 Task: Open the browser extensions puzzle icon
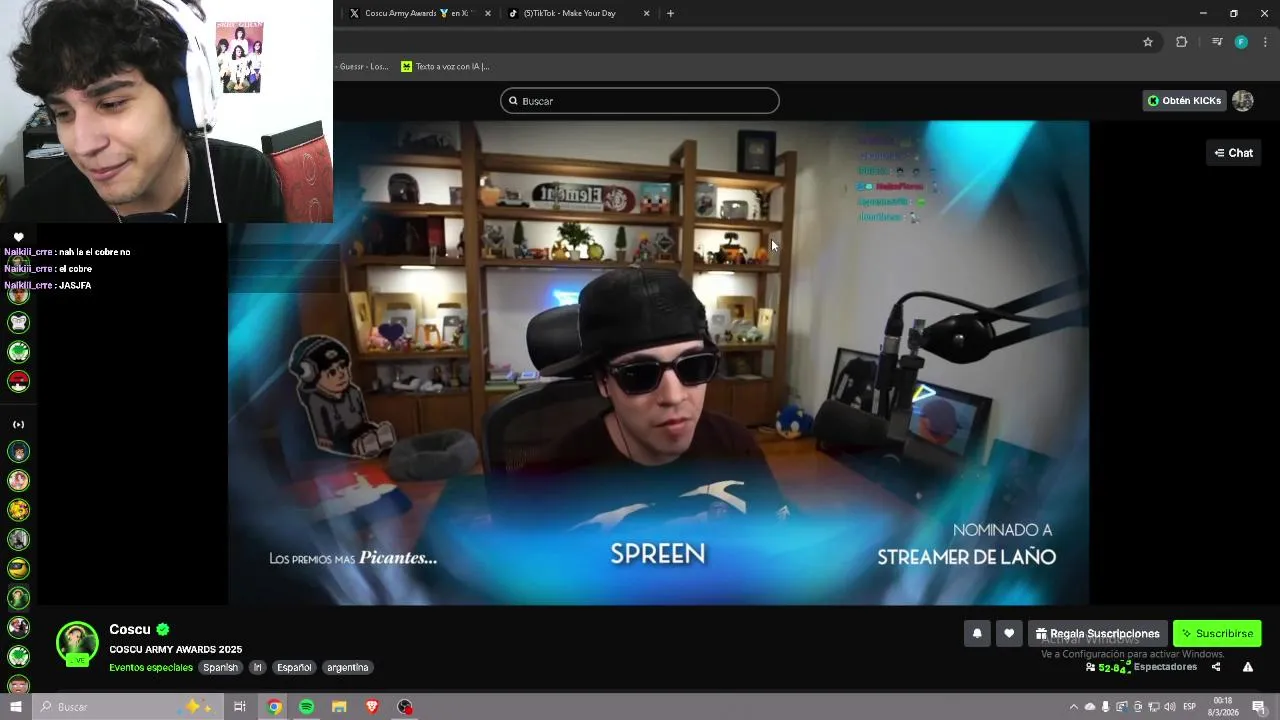tap(1181, 42)
